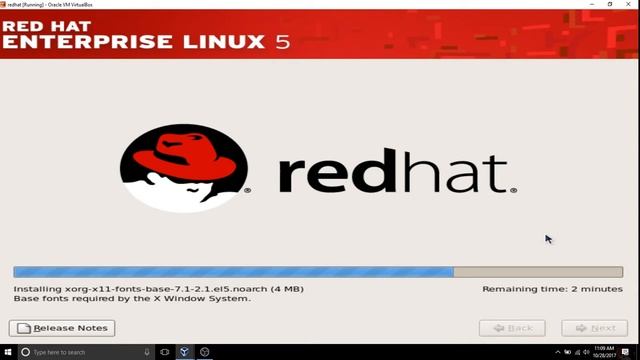This screenshot has width=640, height=360.
Task: Open the Windows Start menu
Action: pyautogui.click(x=8, y=352)
